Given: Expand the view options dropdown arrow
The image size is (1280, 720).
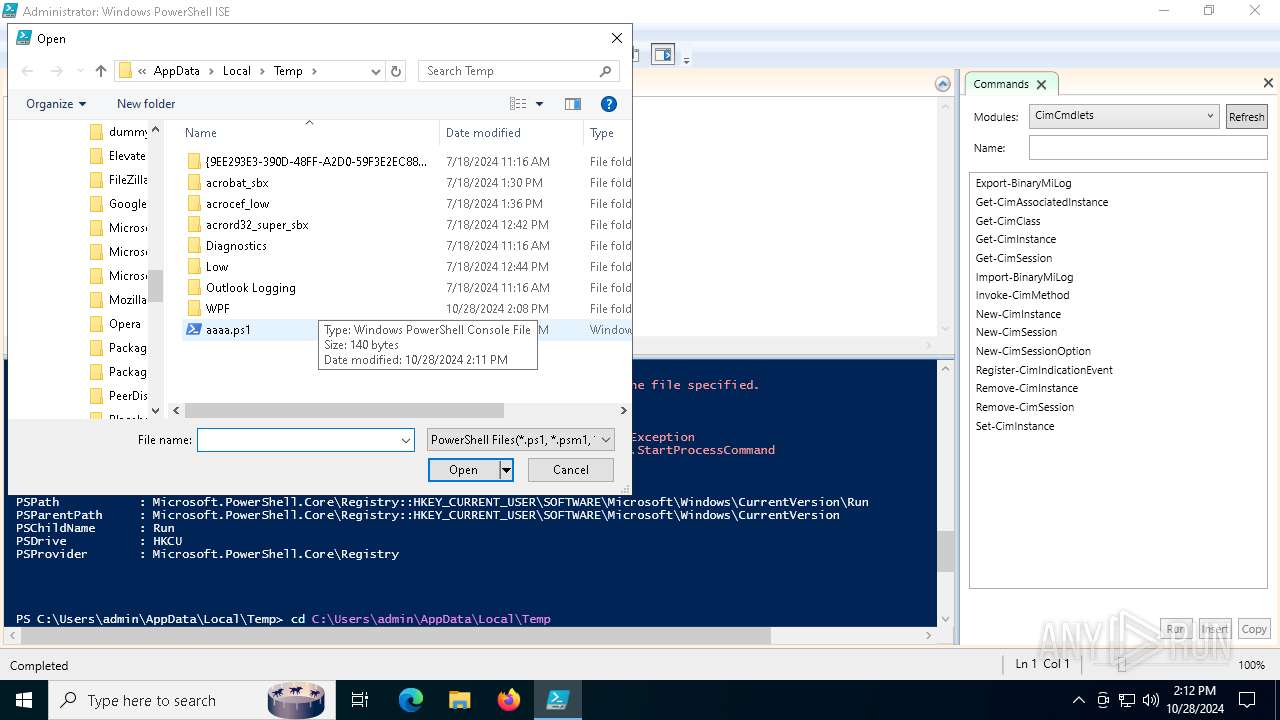Looking at the screenshot, I should point(540,104).
